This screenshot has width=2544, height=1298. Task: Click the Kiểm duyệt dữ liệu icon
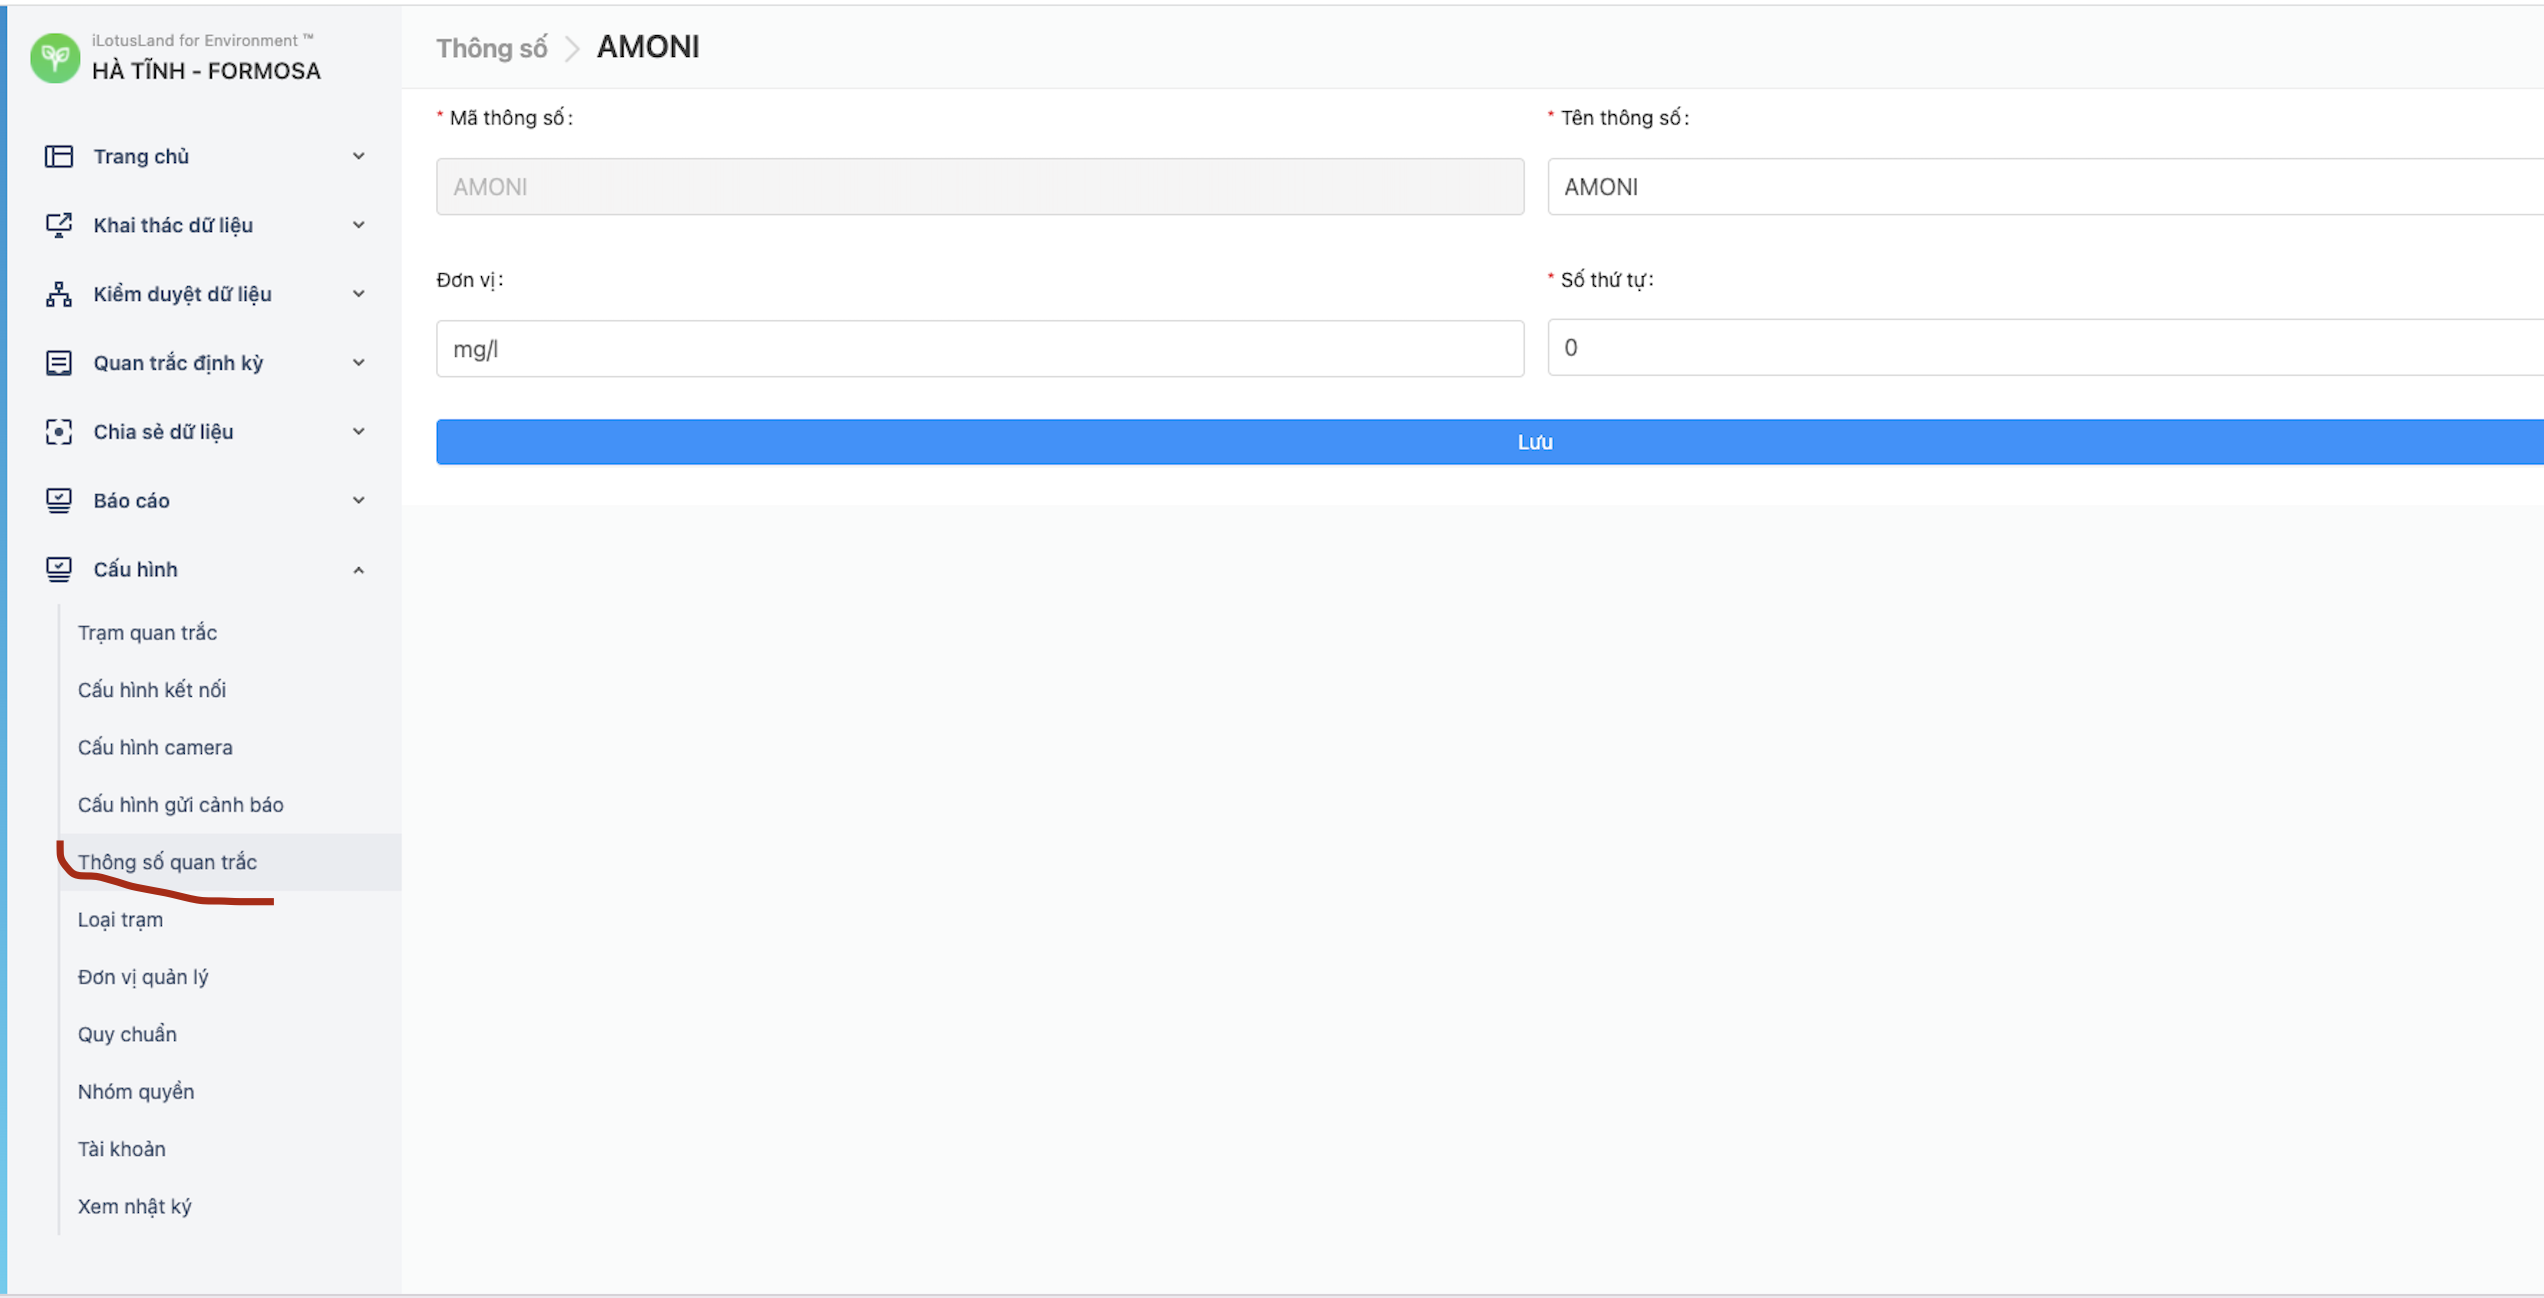coord(59,294)
